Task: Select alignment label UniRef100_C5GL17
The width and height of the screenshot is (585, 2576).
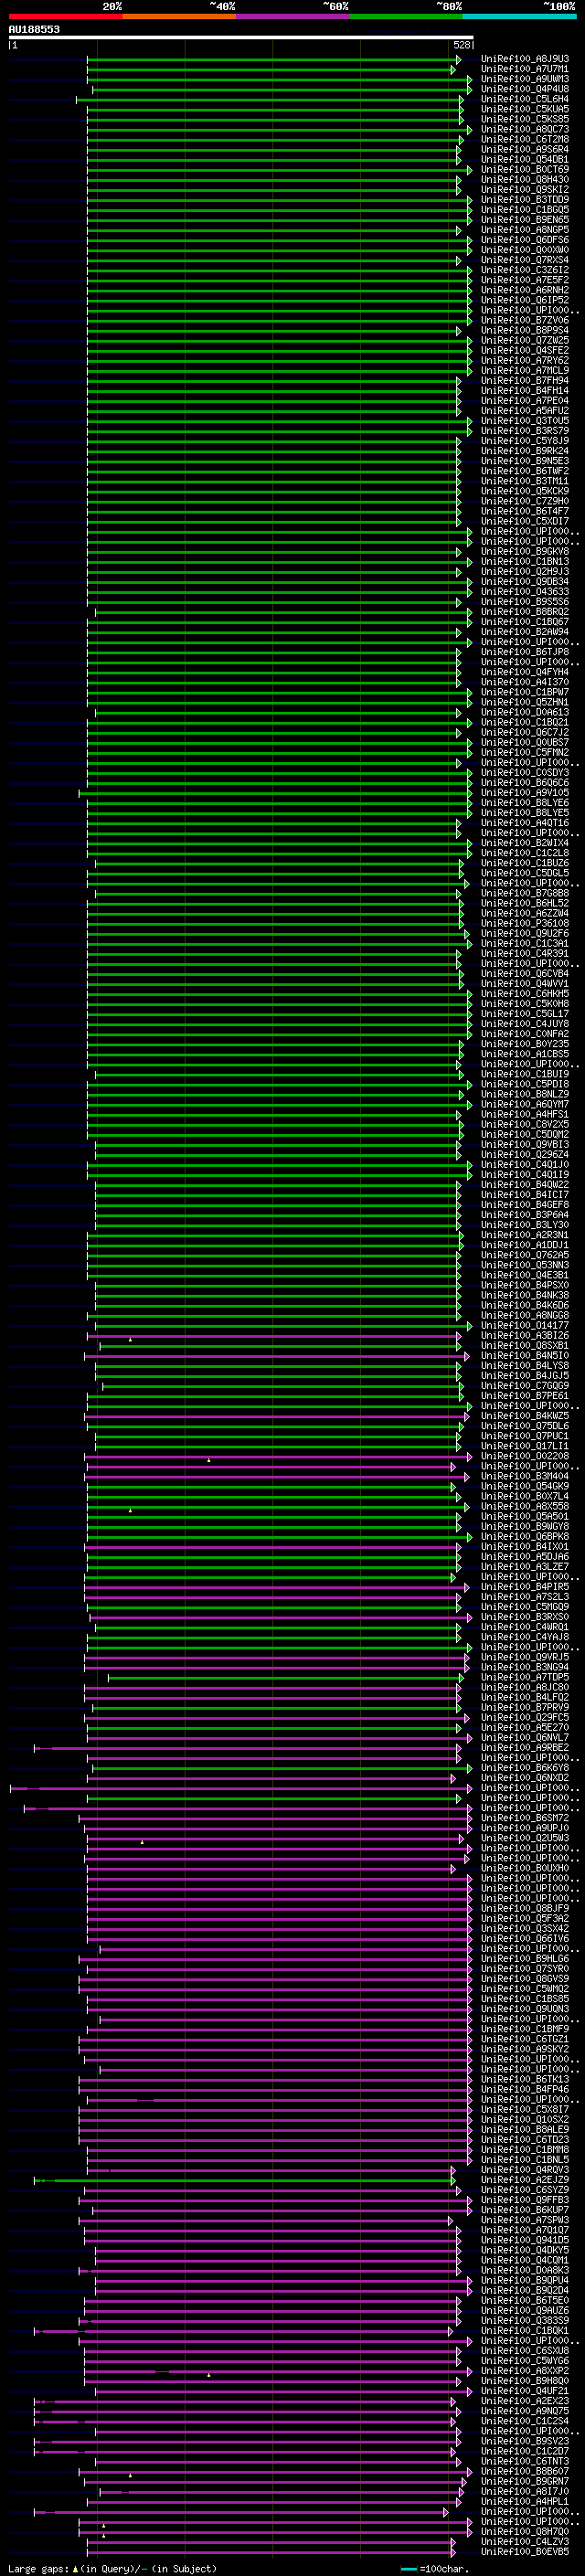Action: (x=525, y=1014)
